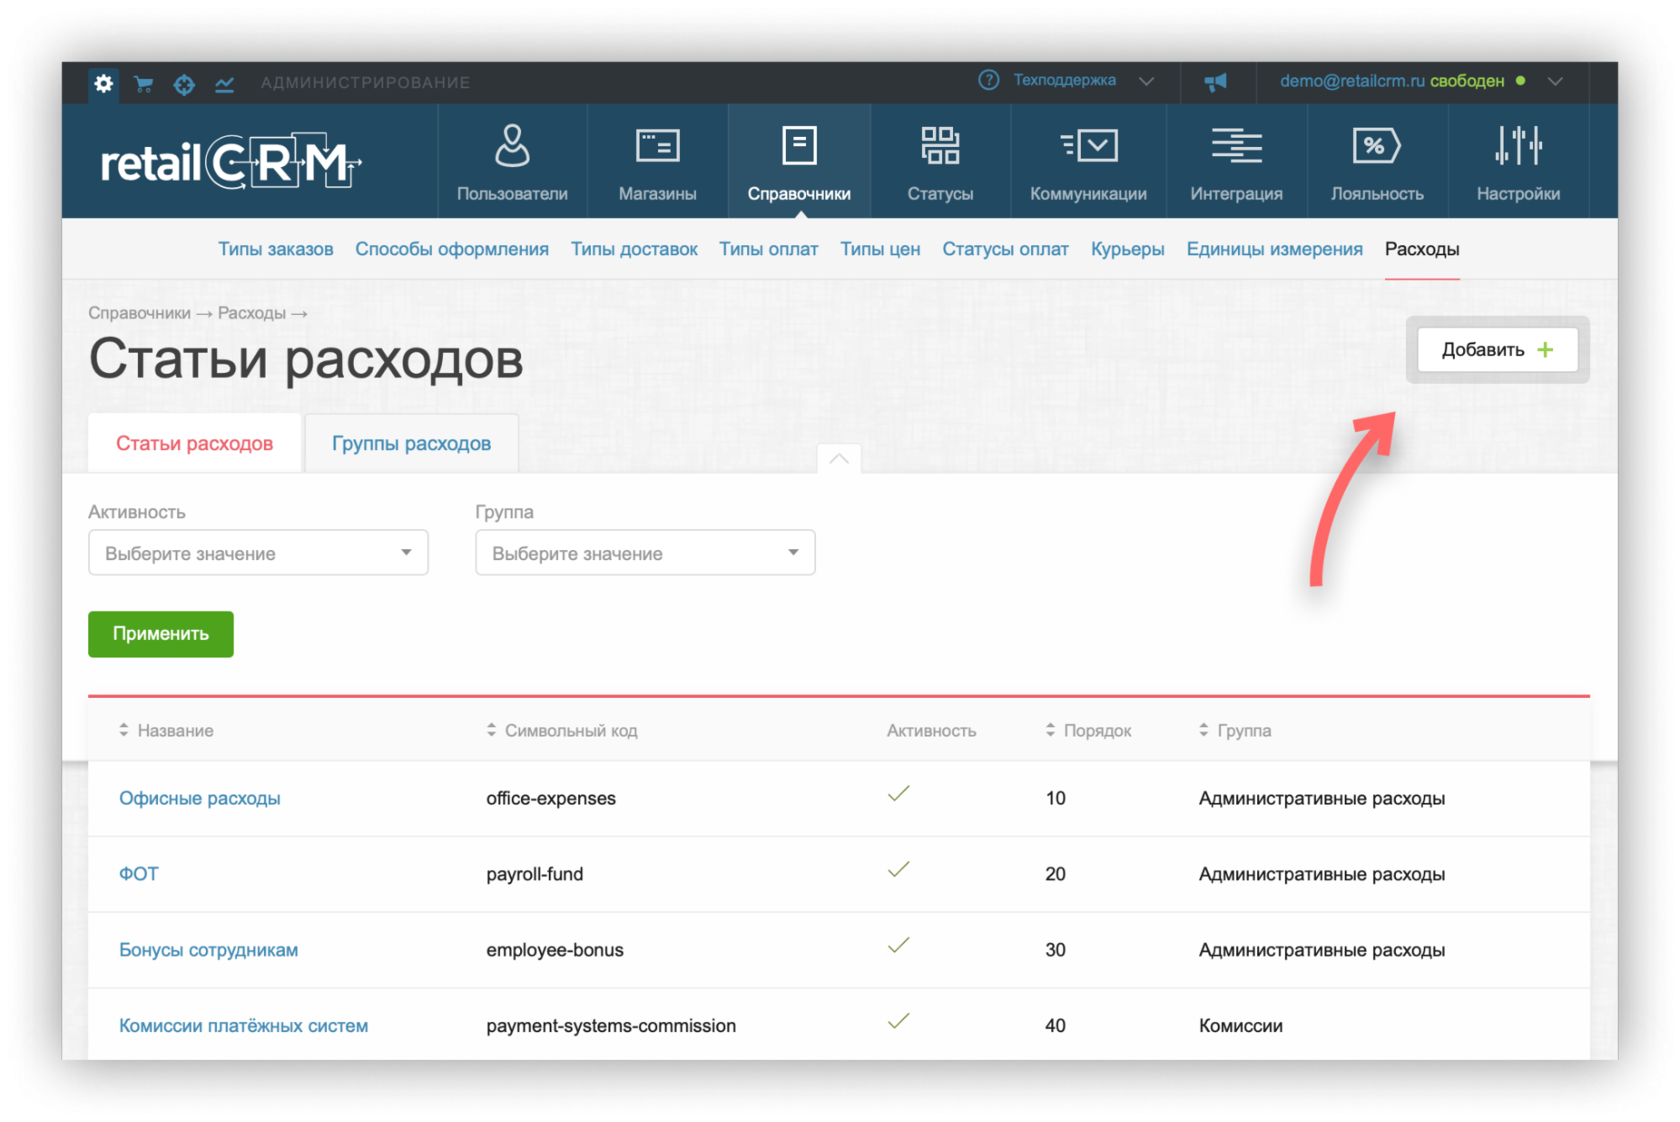Go to Статусы оплат tab
The image size is (1680, 1122).
coord(1005,249)
